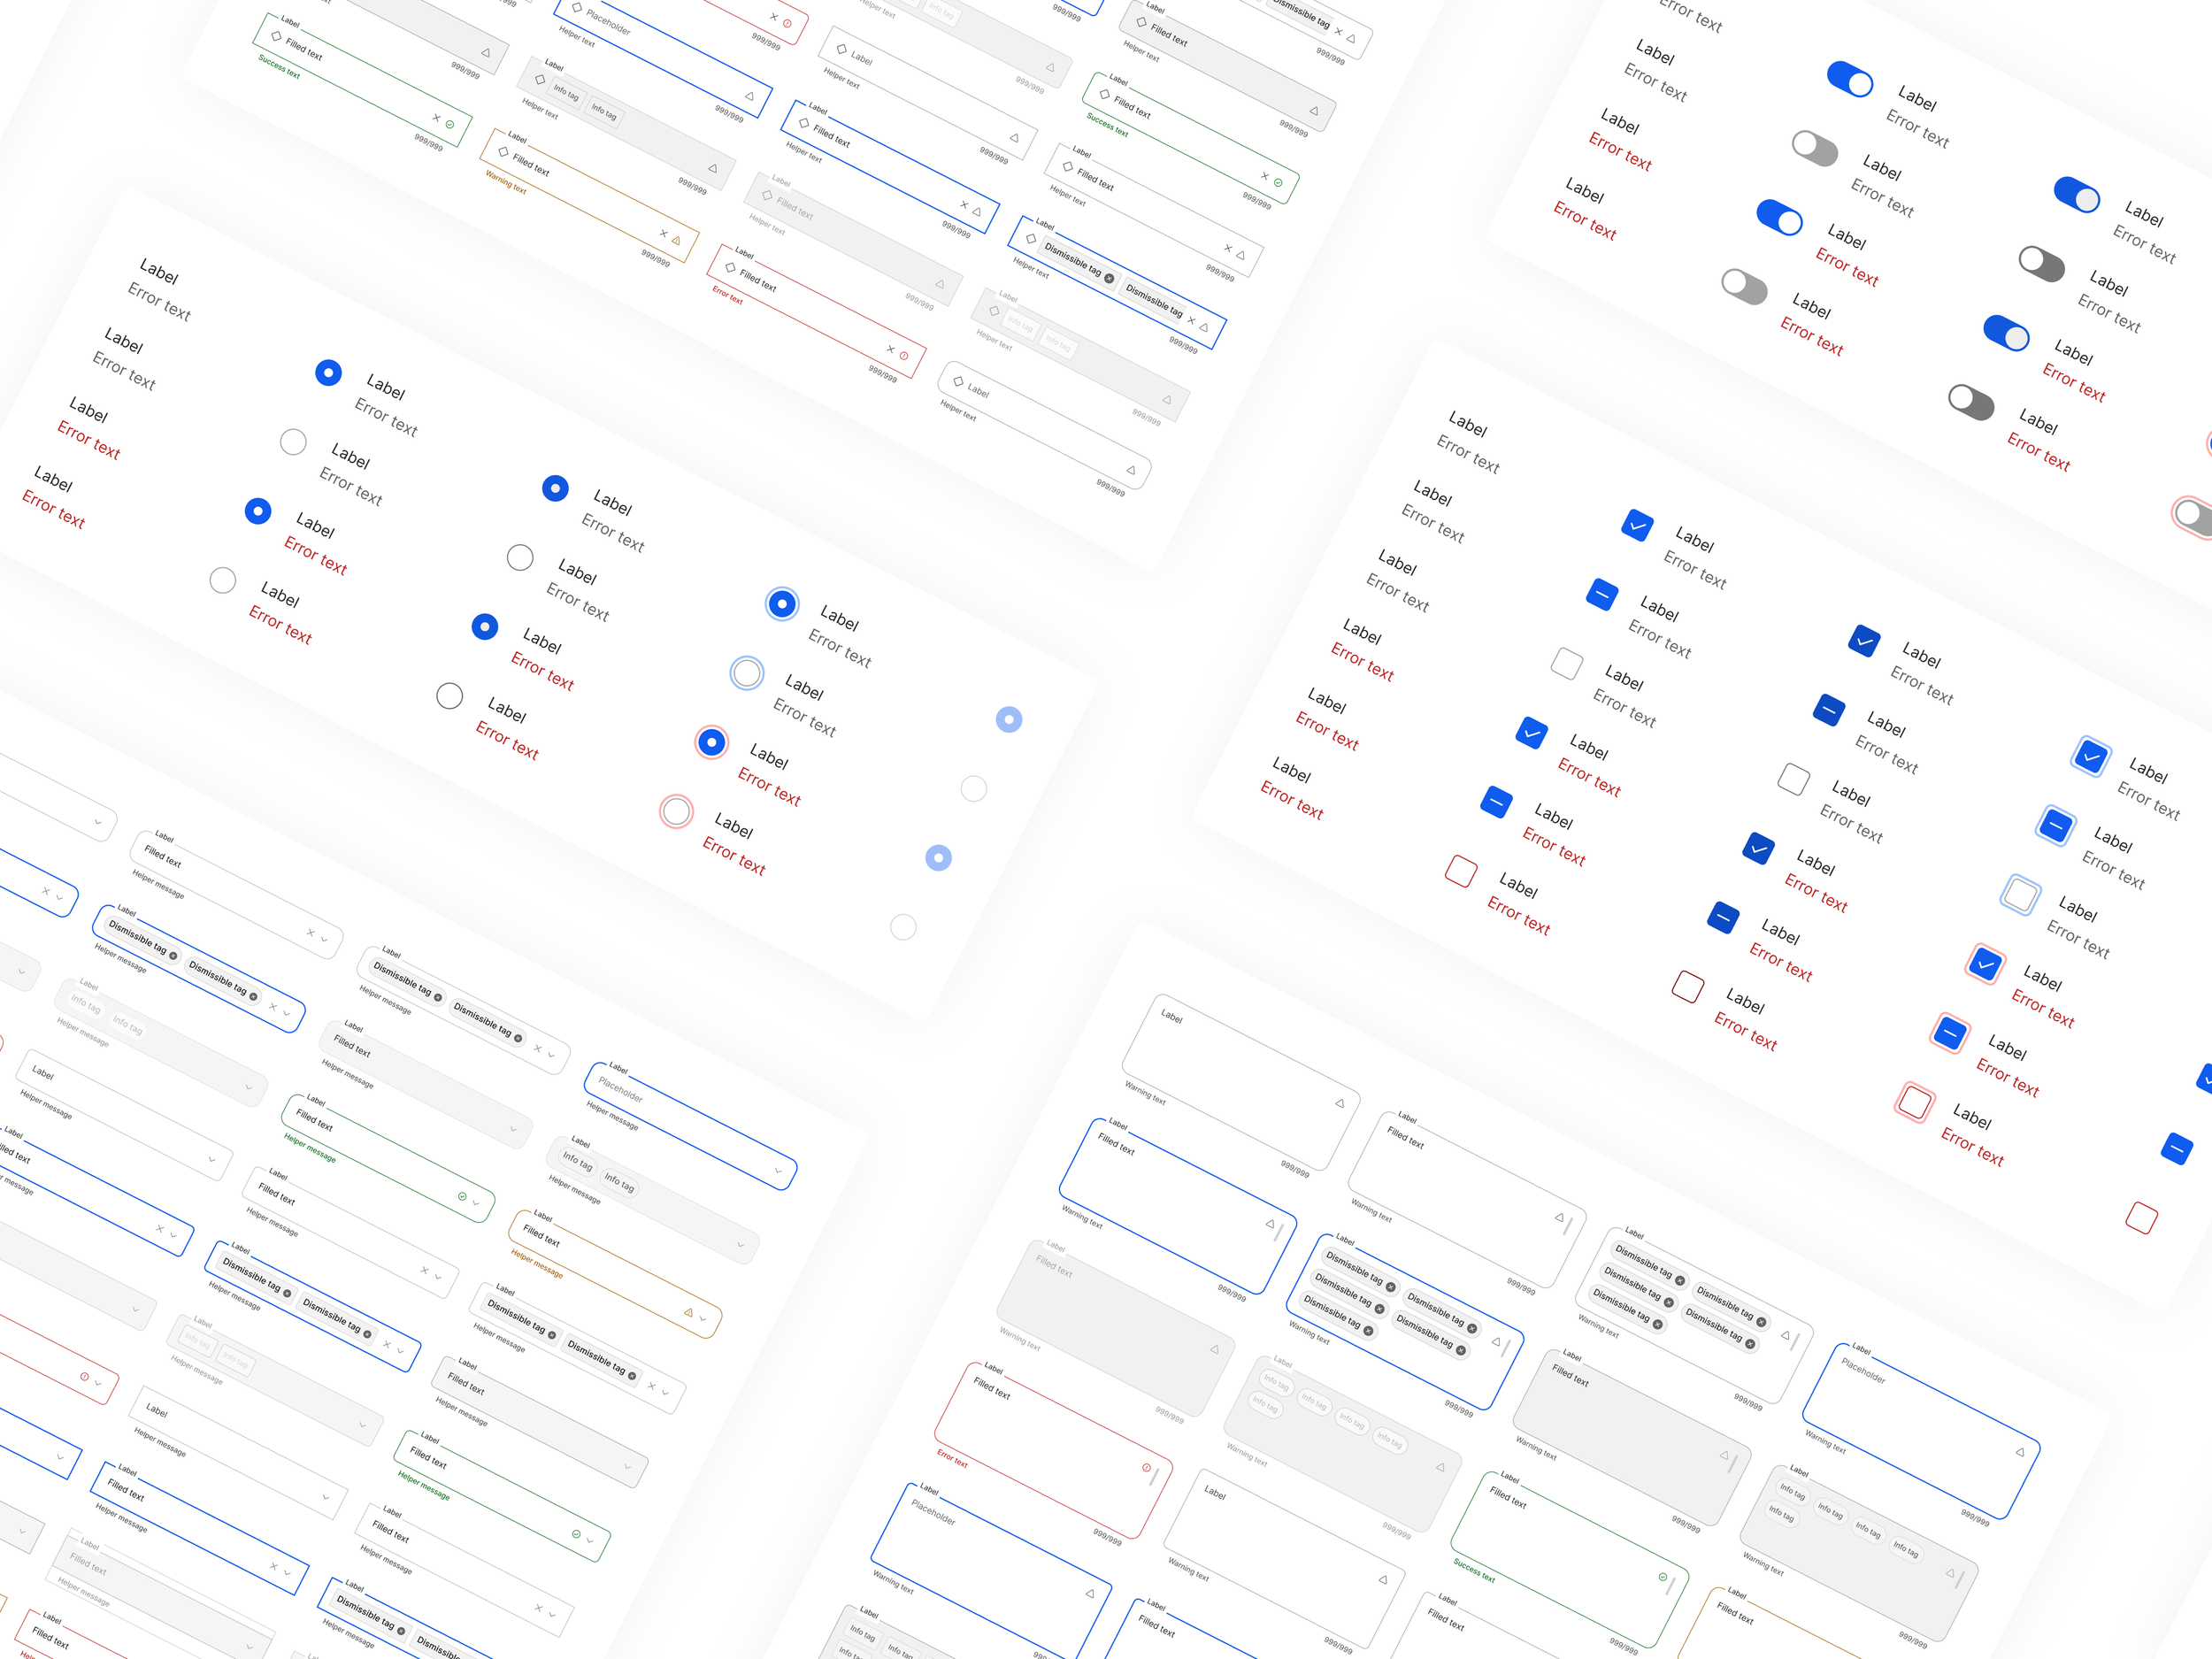
Task: Select the checked radio with blue focus halo
Action: pos(782,604)
